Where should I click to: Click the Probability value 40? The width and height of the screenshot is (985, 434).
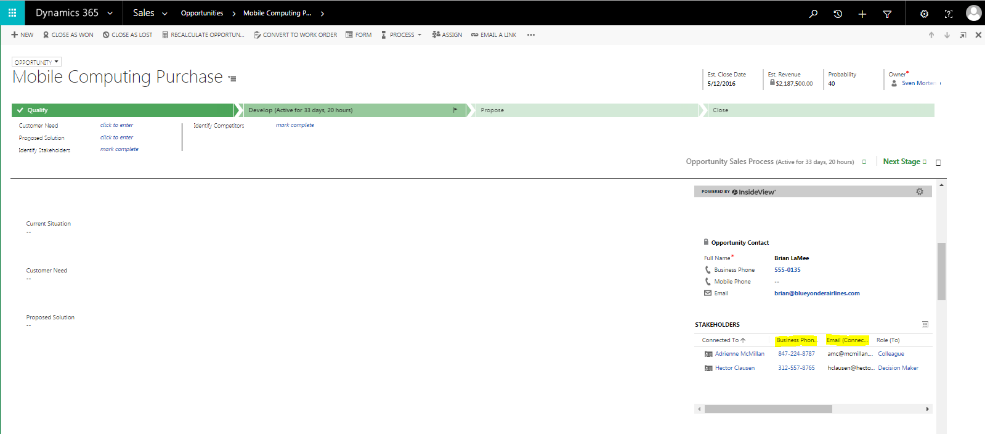[831, 83]
